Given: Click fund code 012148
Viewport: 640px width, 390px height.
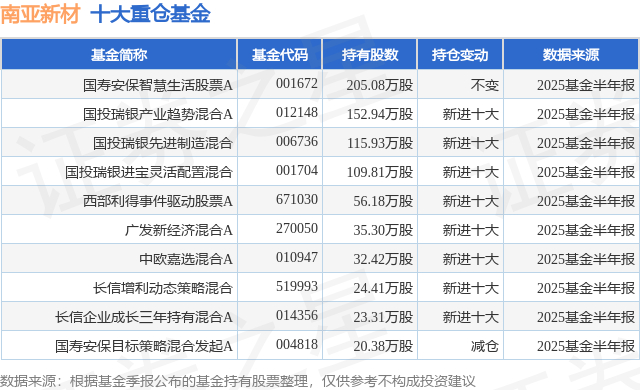Looking at the screenshot, I should tap(297, 112).
